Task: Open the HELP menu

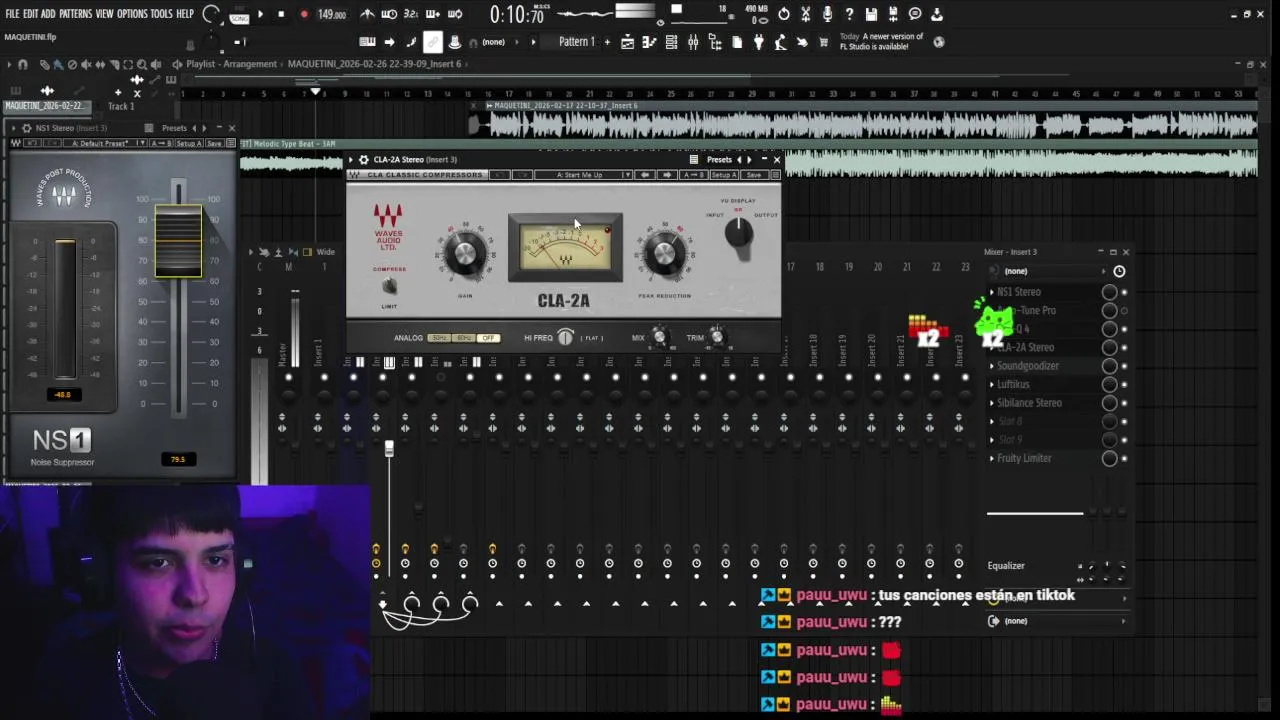Action: pyautogui.click(x=185, y=14)
